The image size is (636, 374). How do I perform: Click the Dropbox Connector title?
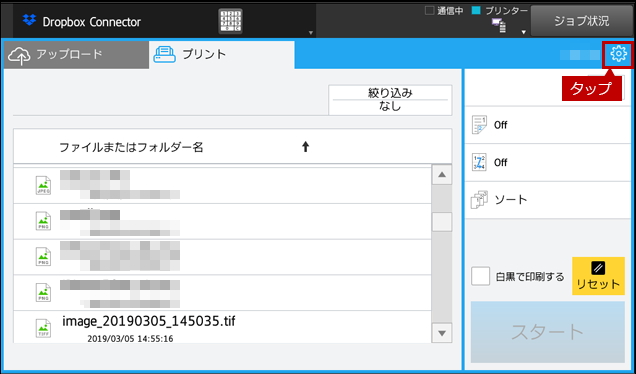click(x=92, y=21)
